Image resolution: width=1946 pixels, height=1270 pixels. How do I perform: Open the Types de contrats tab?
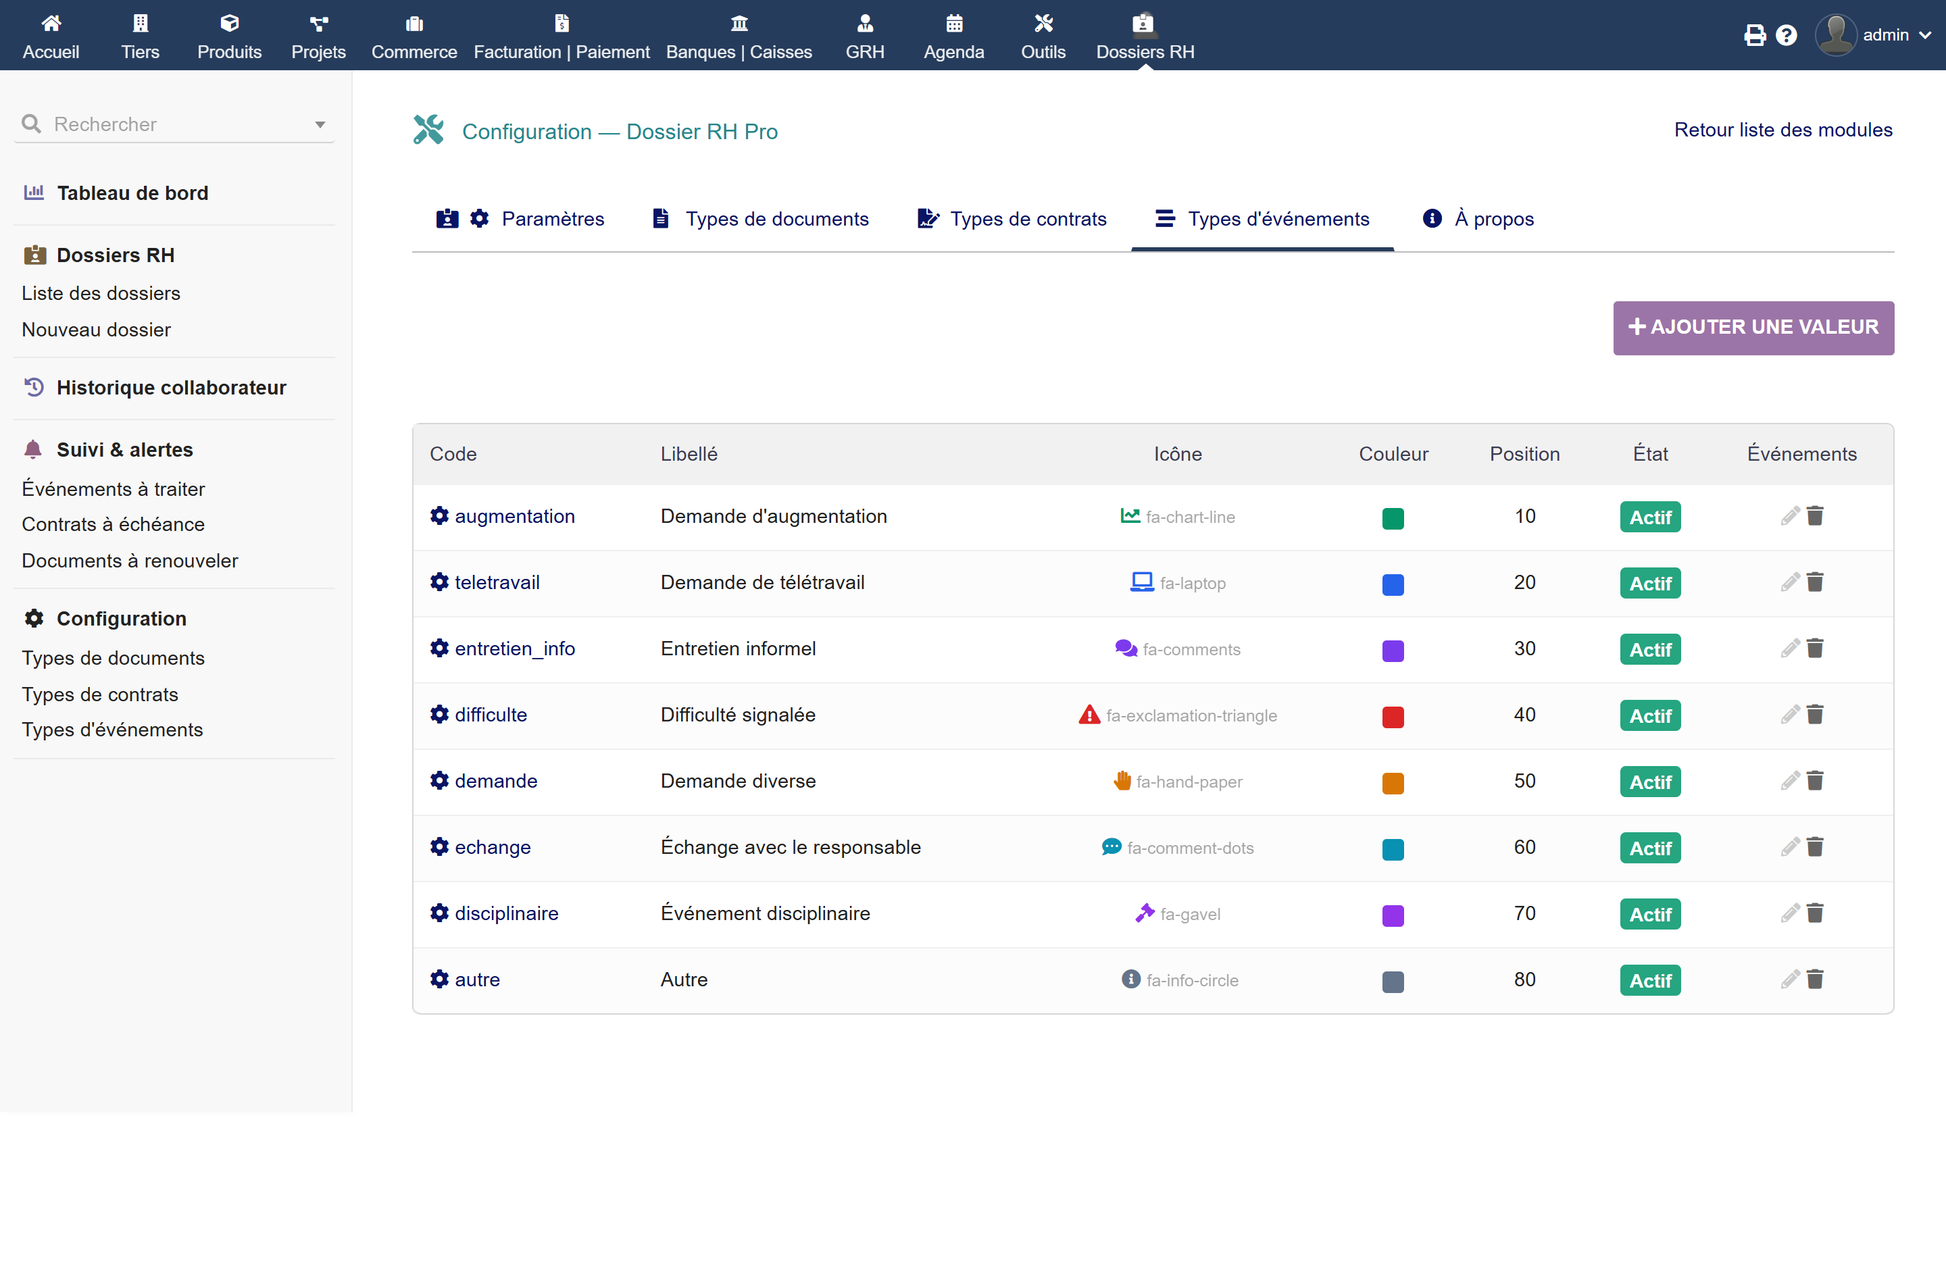pyautogui.click(x=1012, y=219)
